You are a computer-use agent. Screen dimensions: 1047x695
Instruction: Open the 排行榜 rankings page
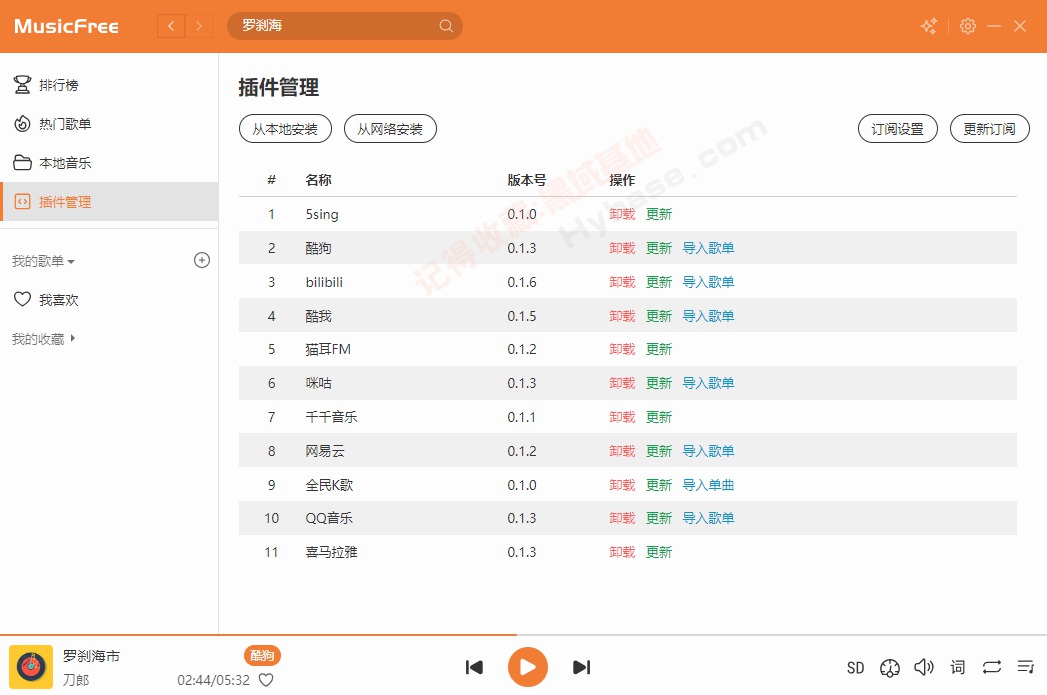[110, 85]
